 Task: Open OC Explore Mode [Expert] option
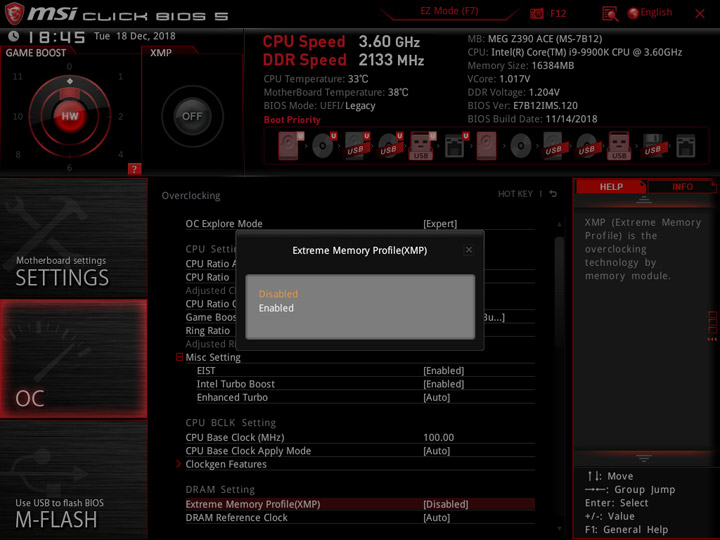pyautogui.click(x=440, y=224)
